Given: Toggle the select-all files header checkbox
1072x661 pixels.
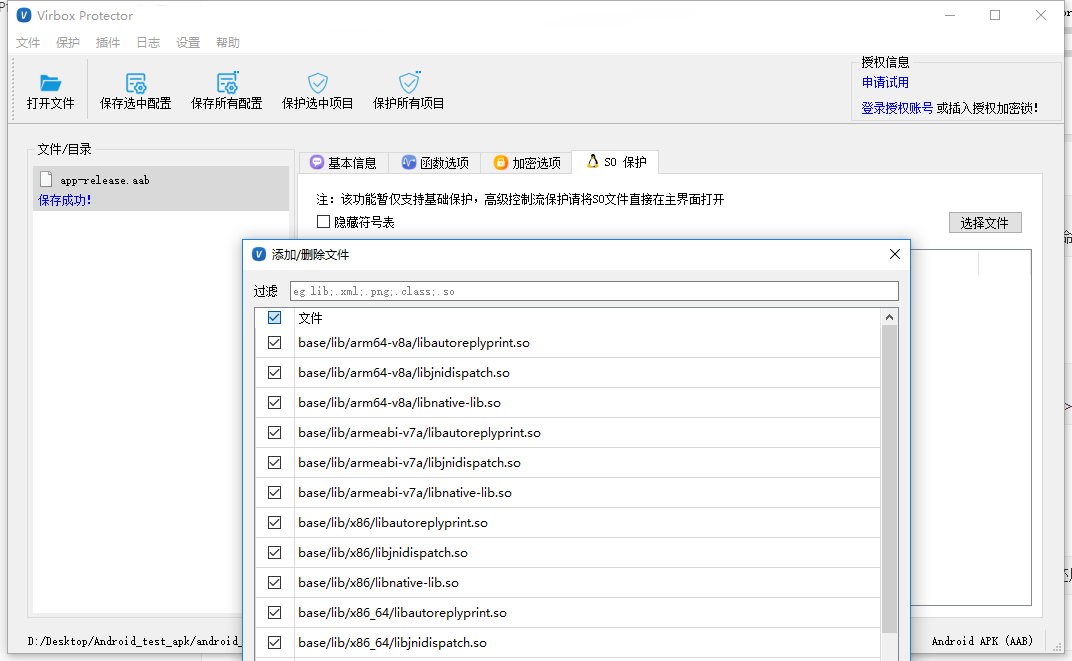Looking at the screenshot, I should (274, 317).
